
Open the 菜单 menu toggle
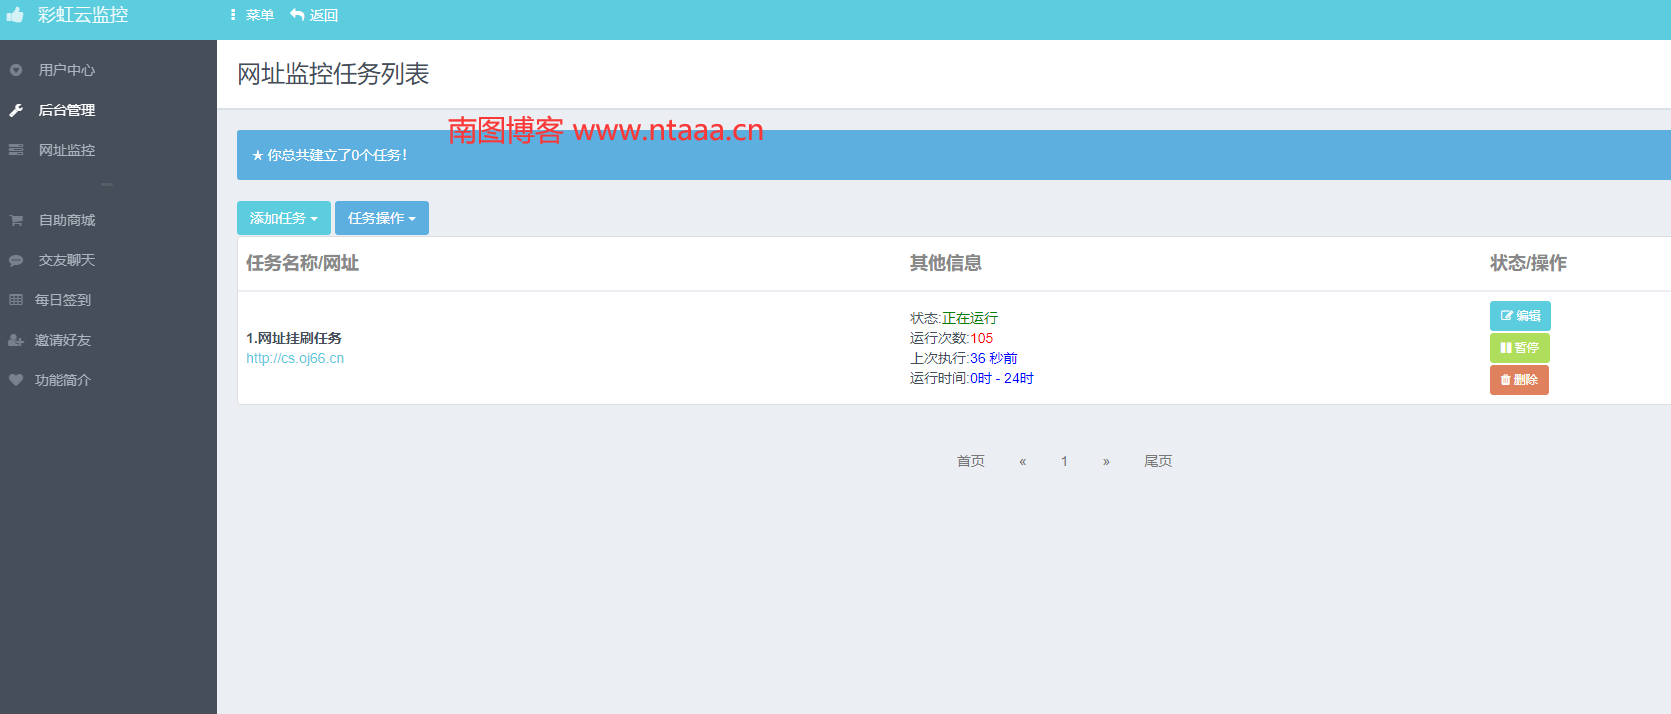tap(251, 15)
